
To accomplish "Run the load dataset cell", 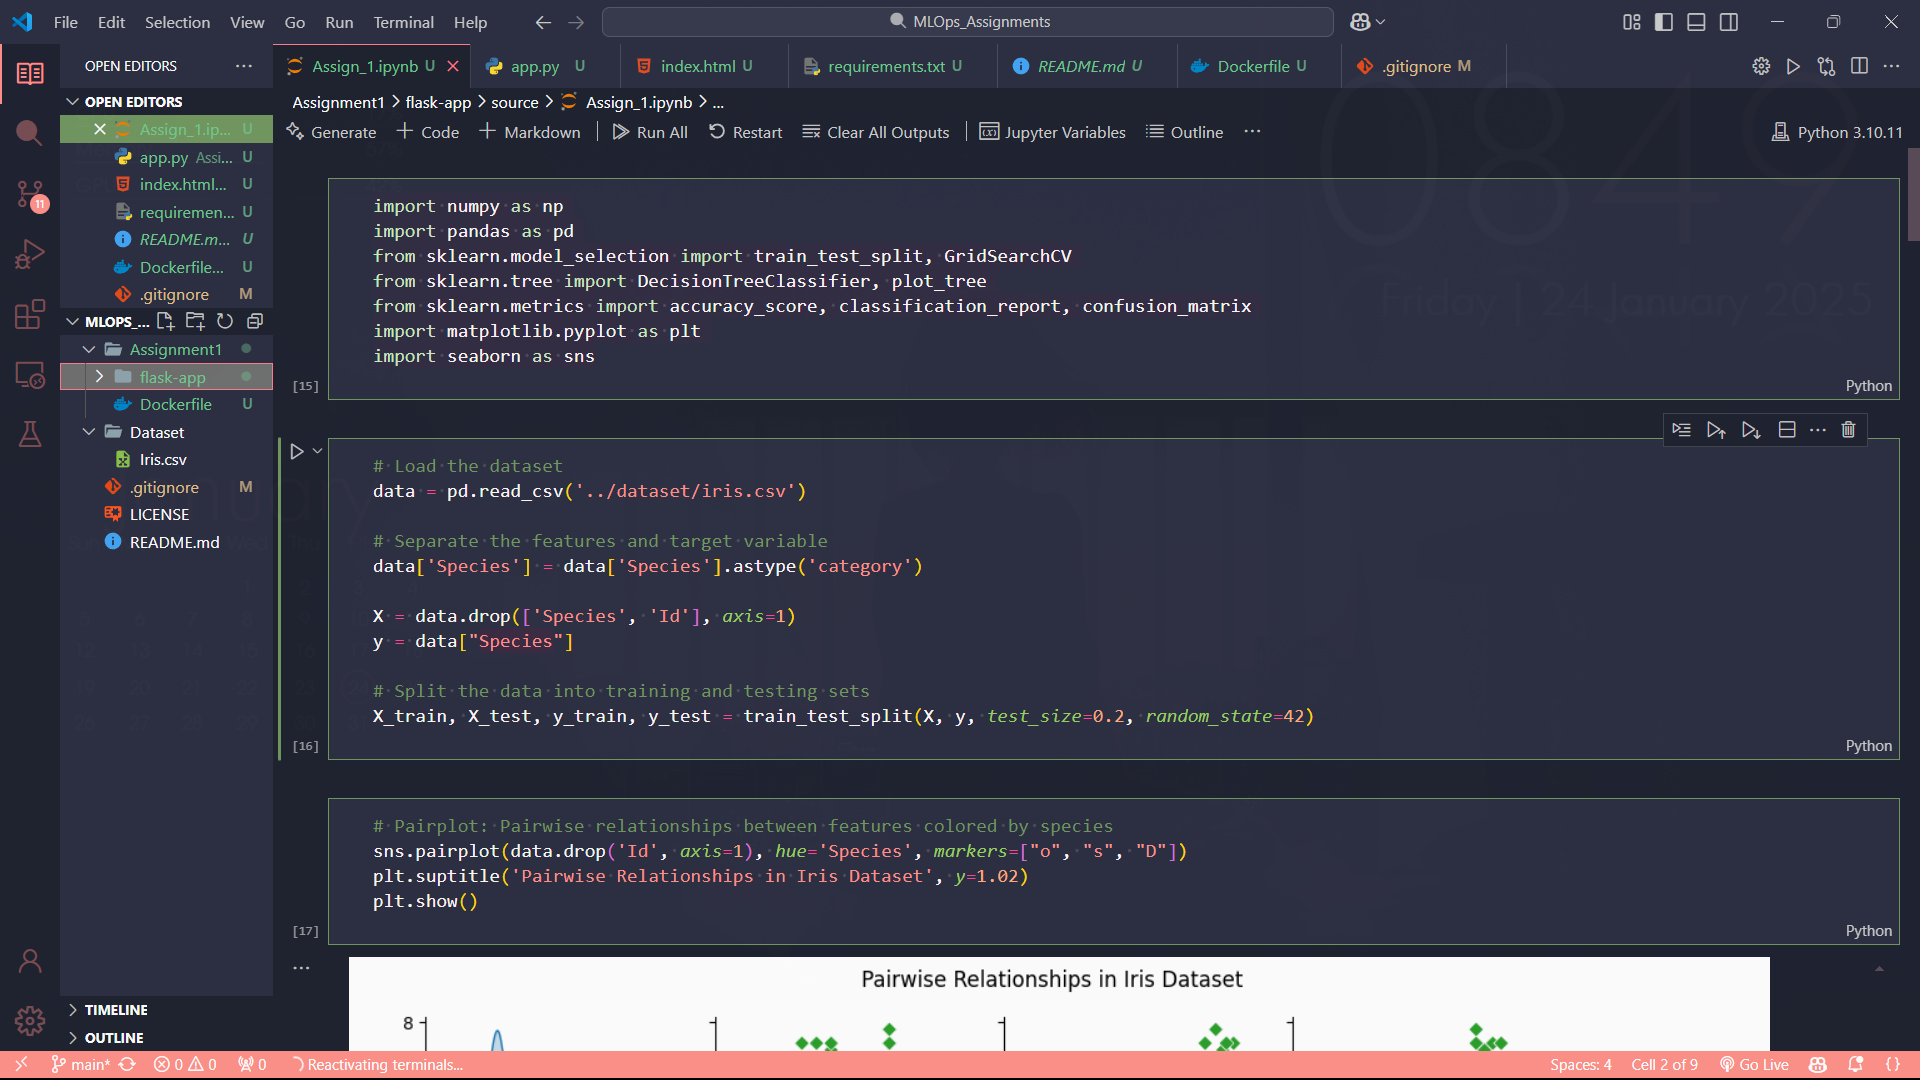I will (297, 452).
